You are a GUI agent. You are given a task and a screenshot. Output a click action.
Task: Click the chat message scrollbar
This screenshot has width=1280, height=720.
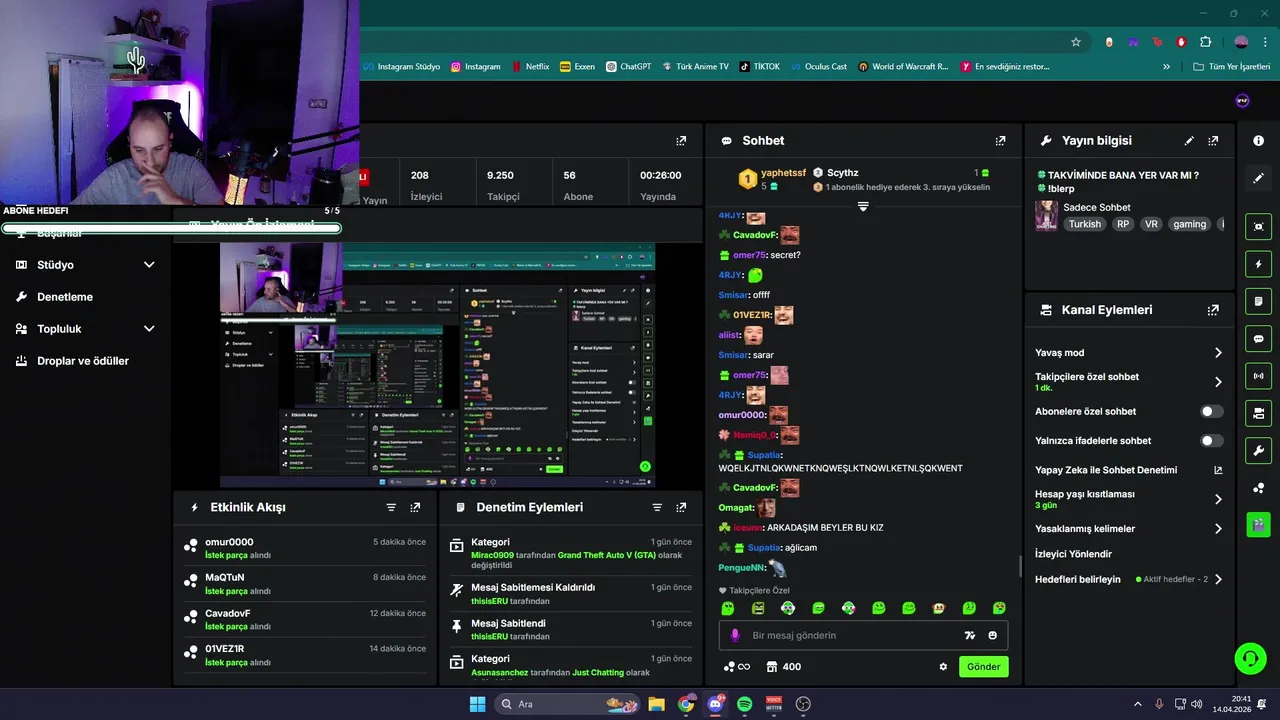[x=1020, y=566]
